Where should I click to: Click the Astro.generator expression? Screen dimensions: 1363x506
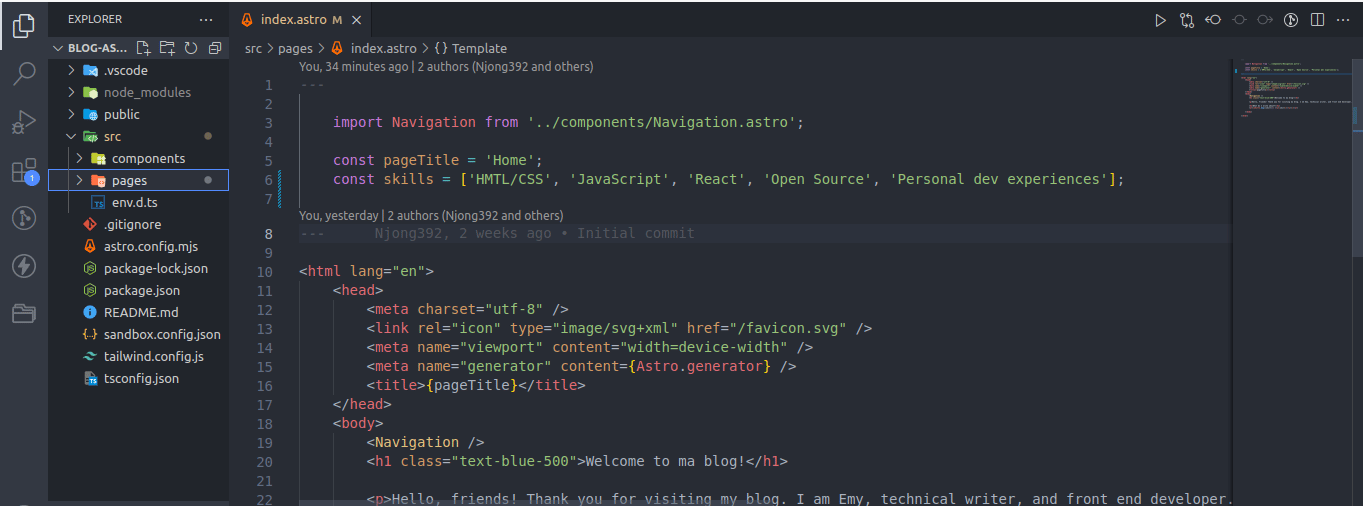[700, 366]
